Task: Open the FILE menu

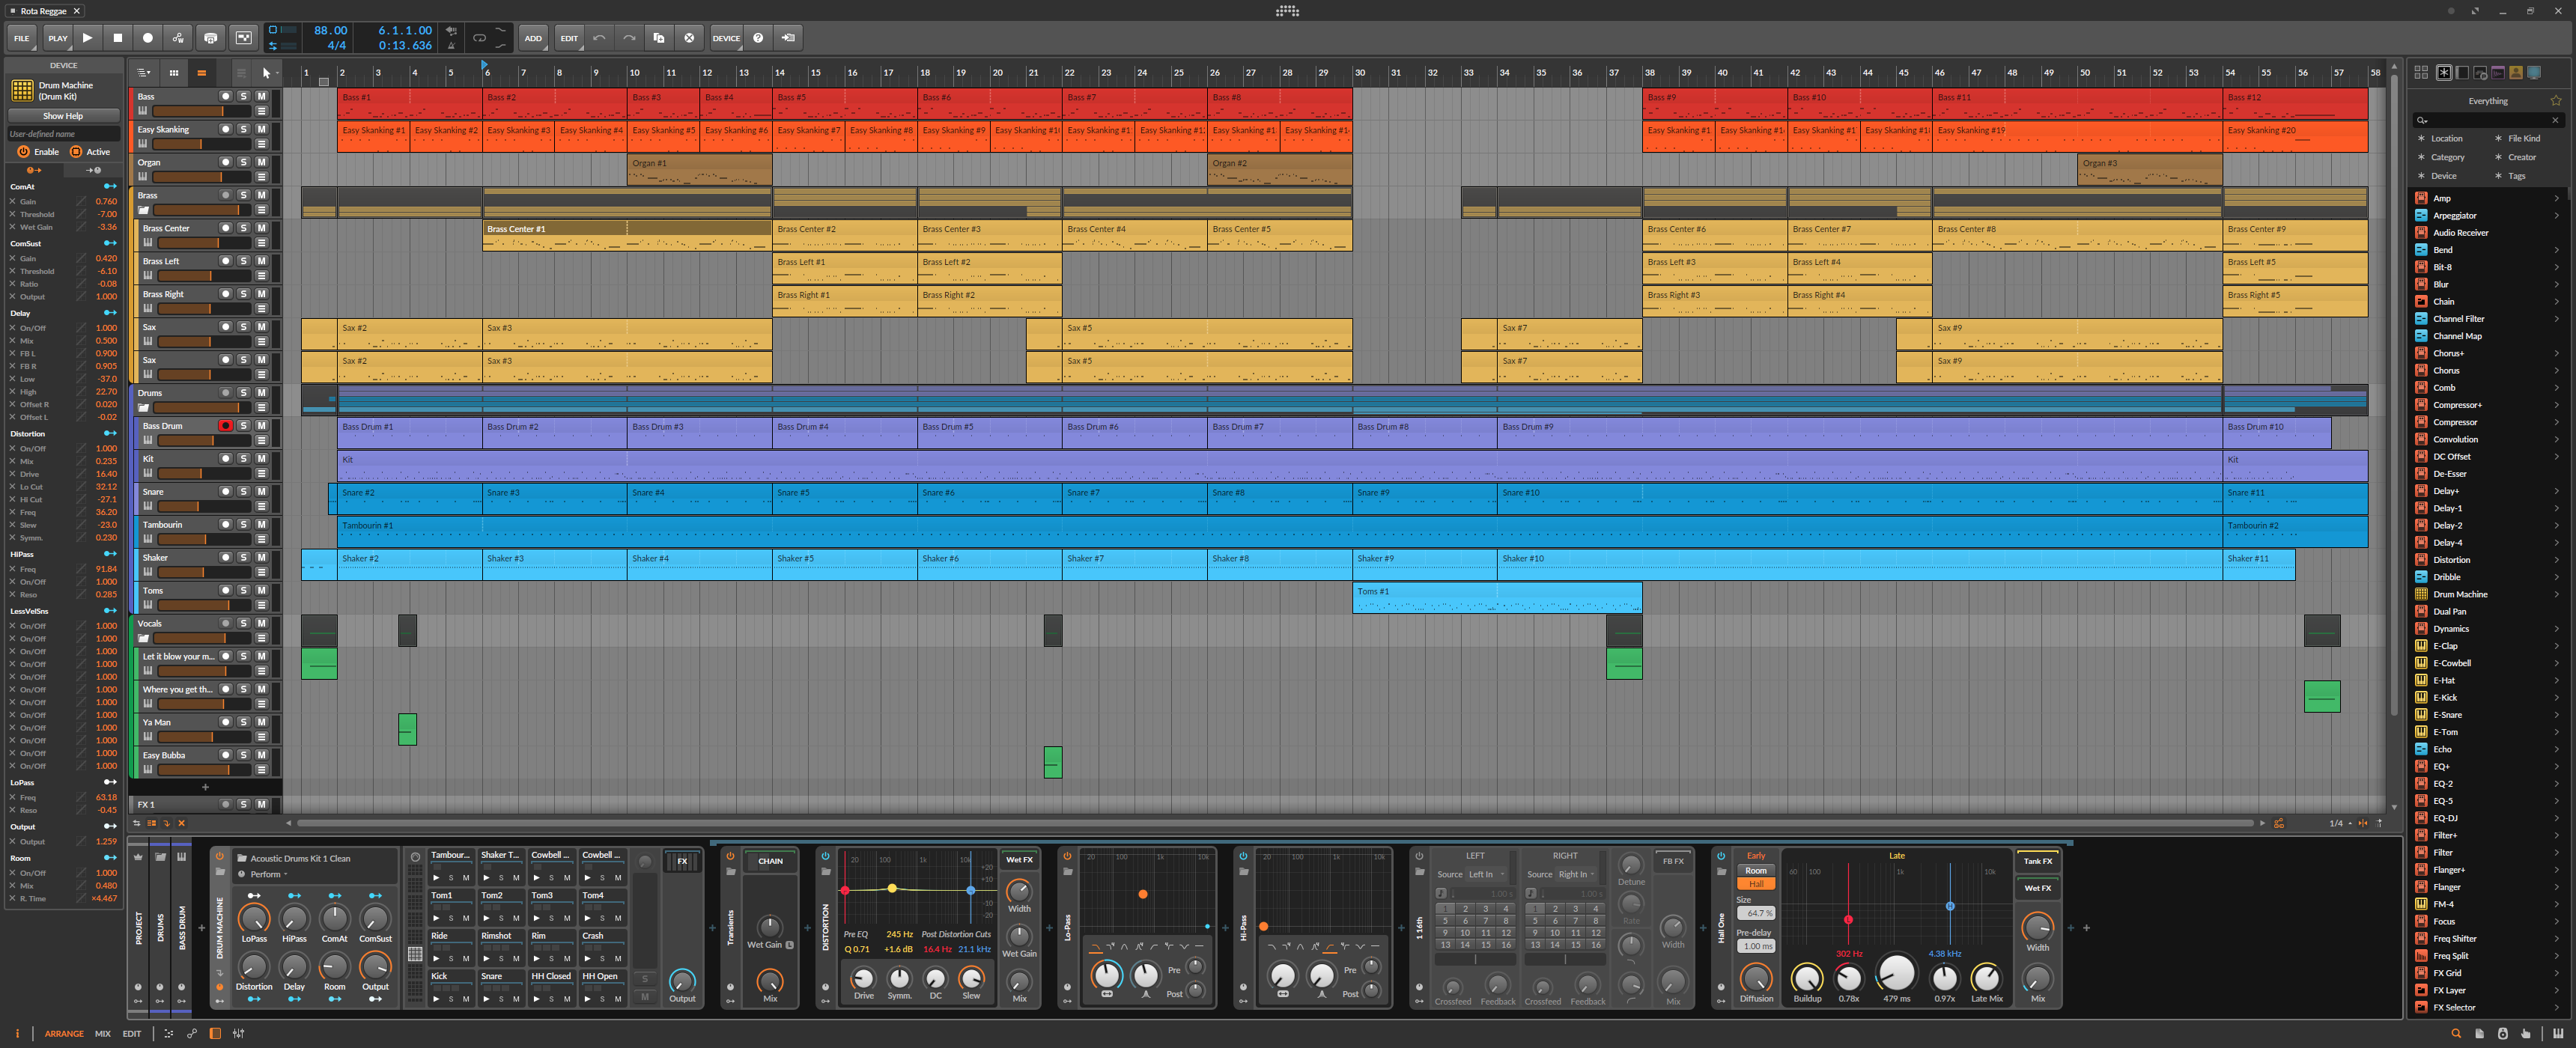Action: point(22,38)
